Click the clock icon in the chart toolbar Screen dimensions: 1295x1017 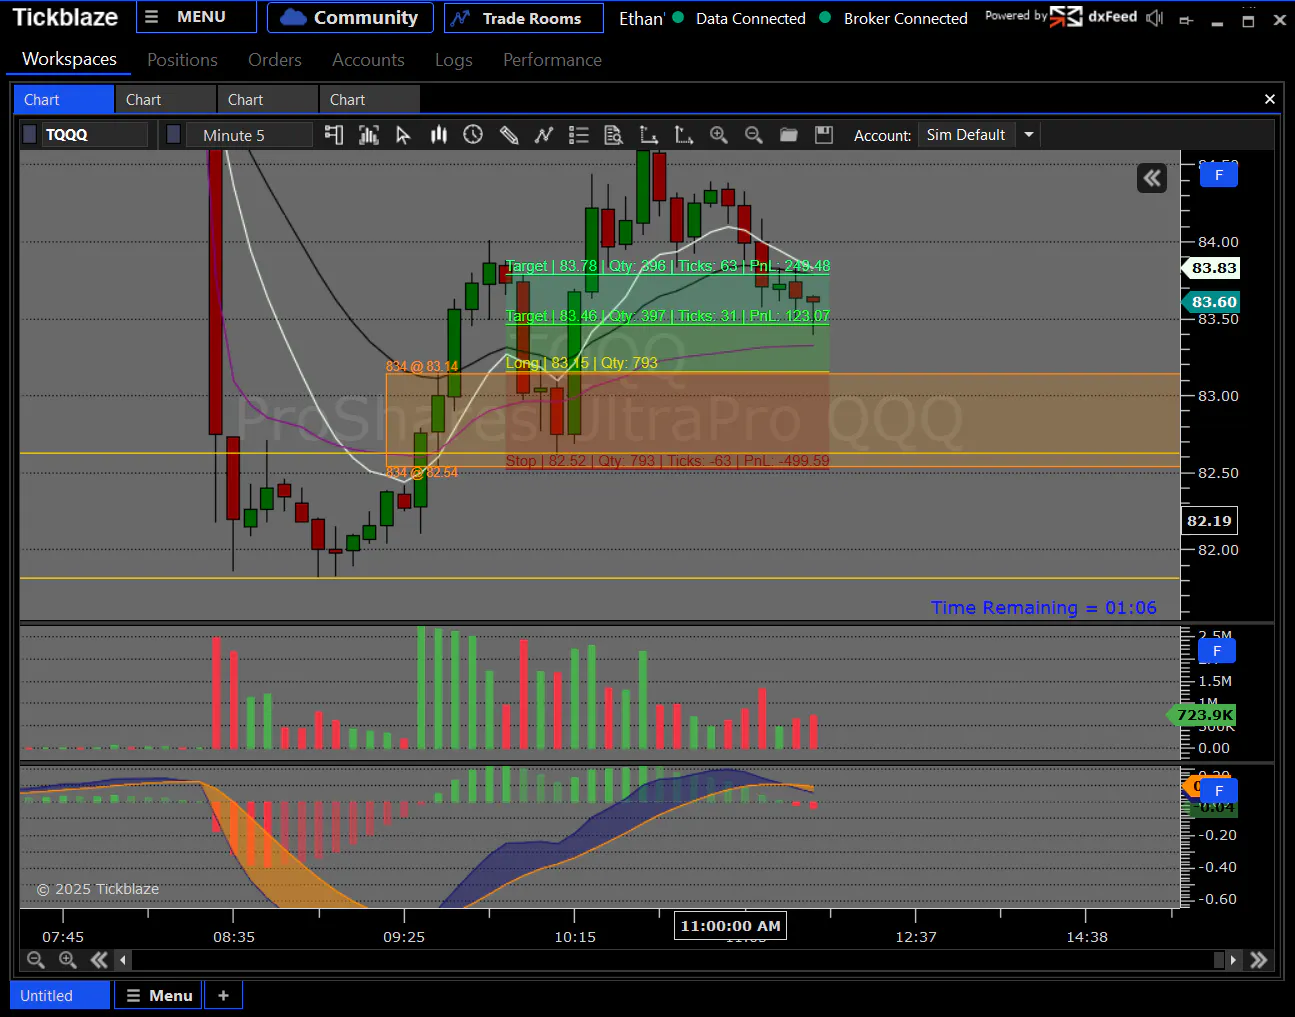[x=473, y=134]
